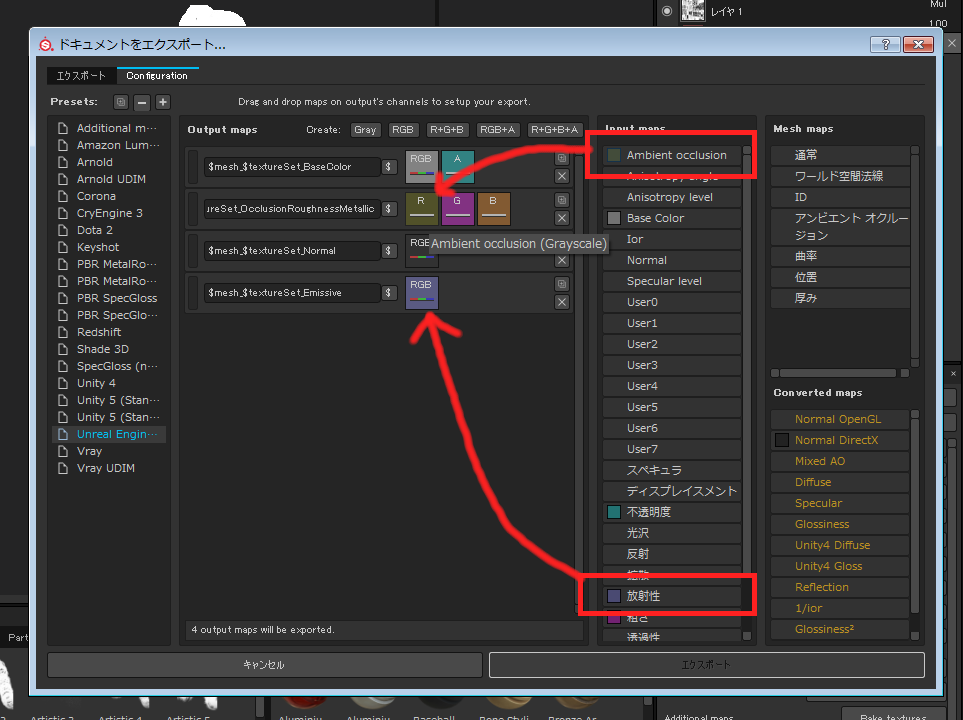Viewport: 963px width, 720px height.
Task: Open the help question mark in the title bar
Action: tap(884, 44)
